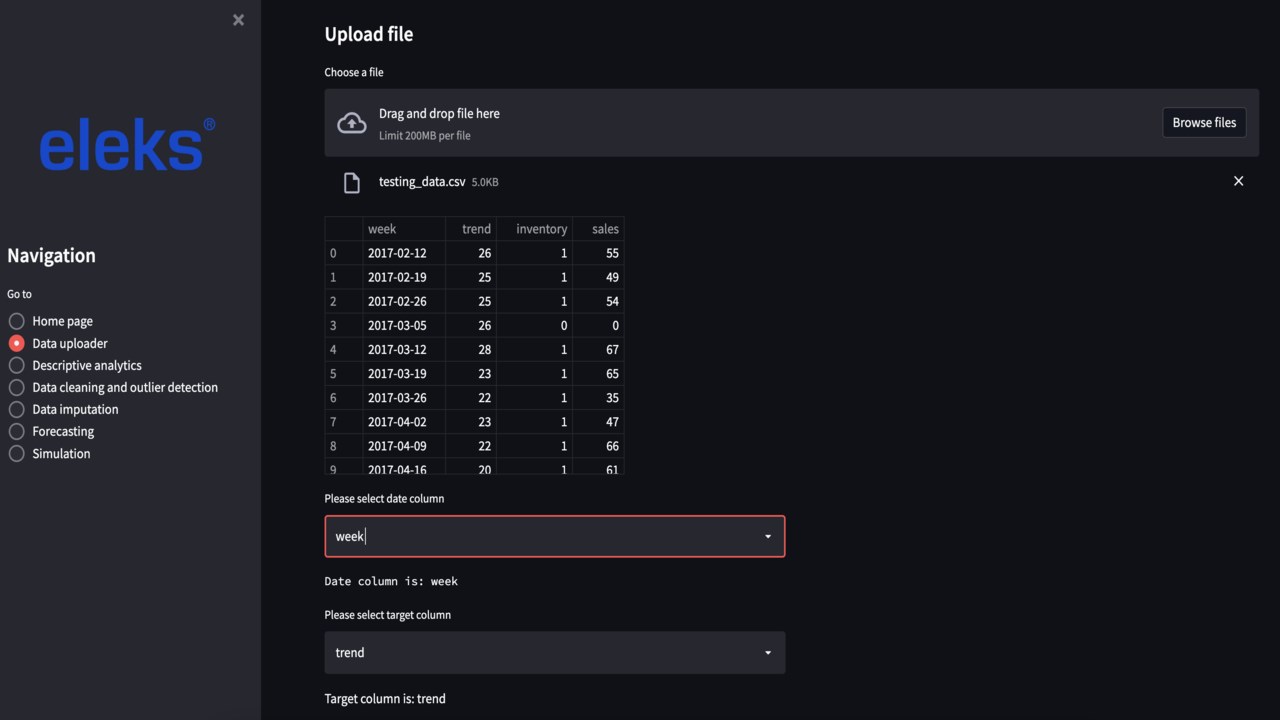Click the cloud upload icon
The image size is (1280, 720).
click(352, 123)
